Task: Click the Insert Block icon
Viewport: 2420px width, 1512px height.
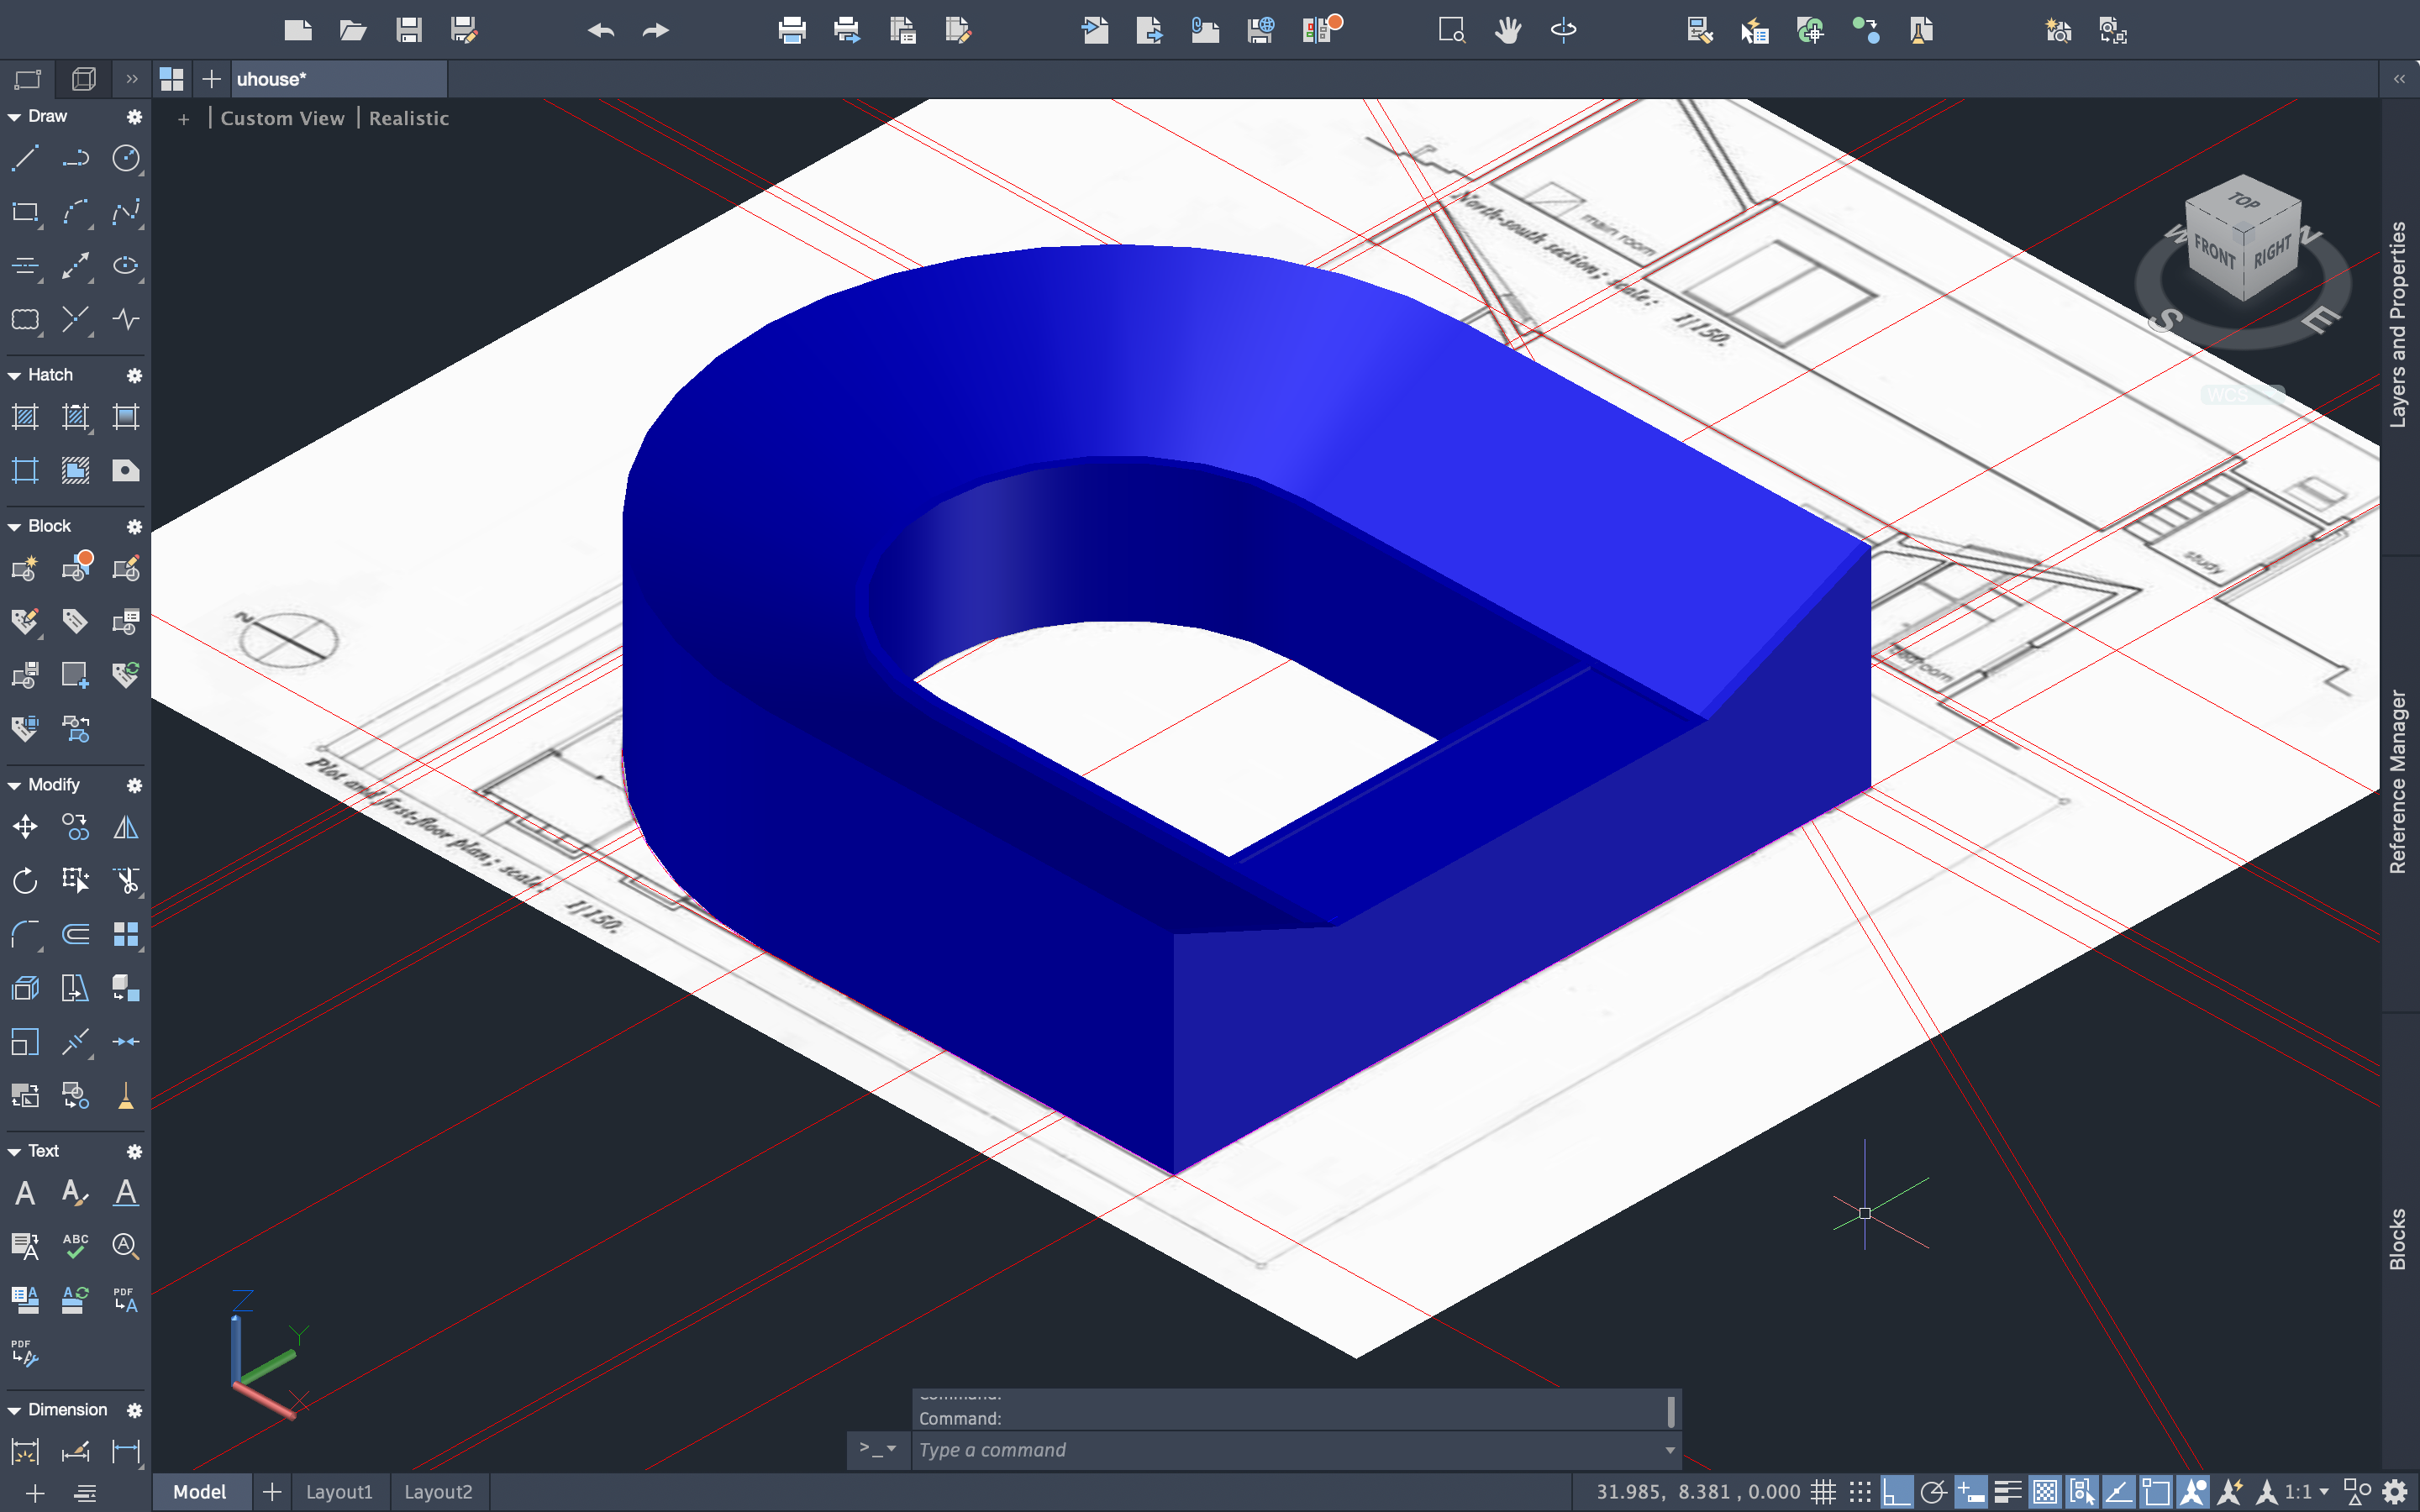Action: [x=25, y=569]
